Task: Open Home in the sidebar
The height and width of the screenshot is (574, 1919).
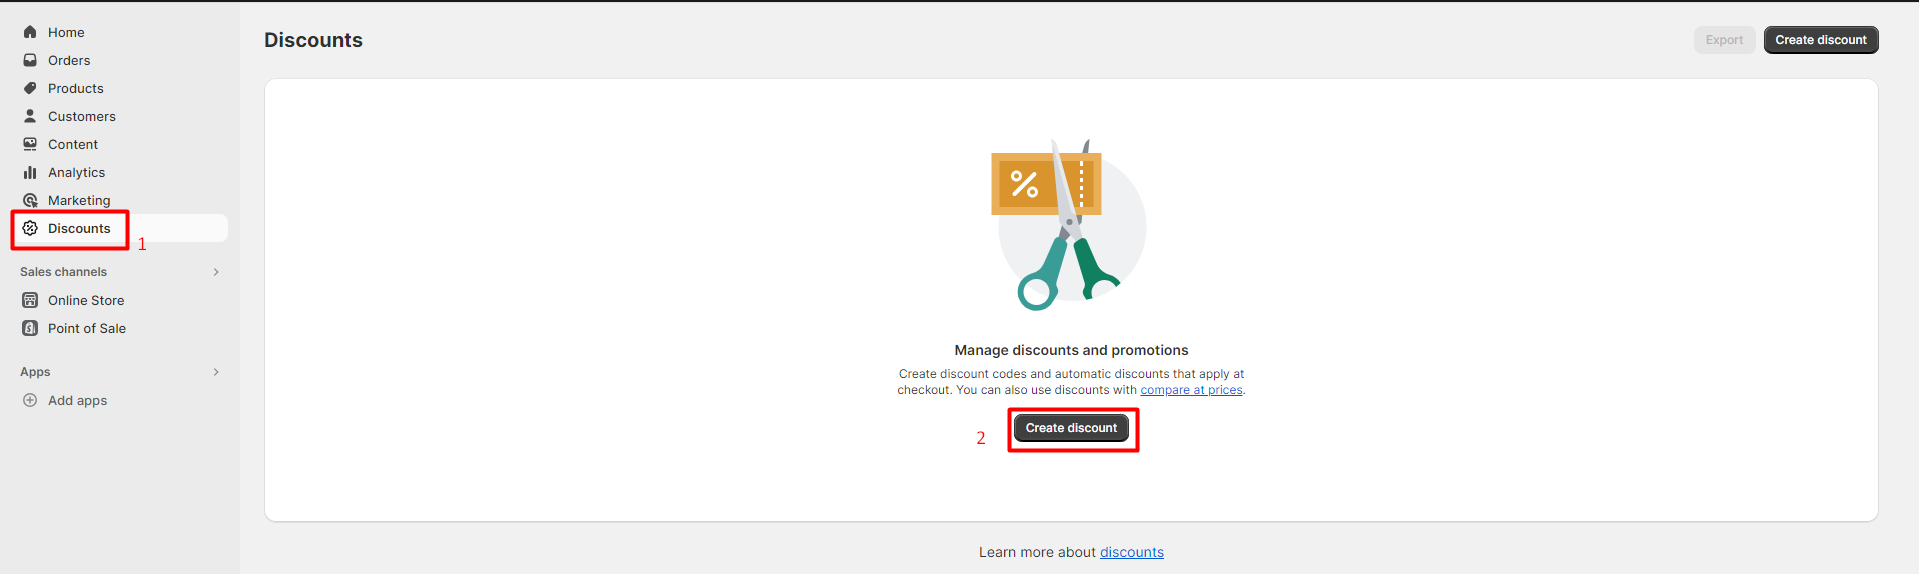Action: click(x=120, y=32)
